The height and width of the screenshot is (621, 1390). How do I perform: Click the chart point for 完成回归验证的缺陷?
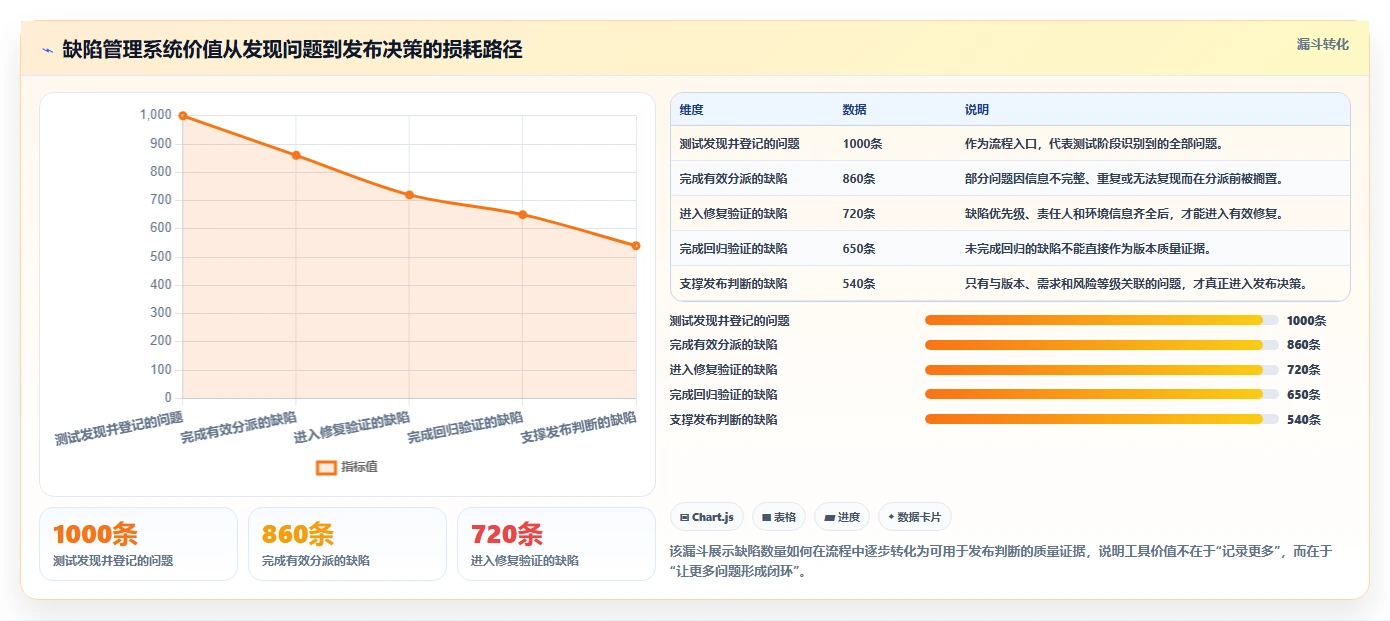[522, 214]
